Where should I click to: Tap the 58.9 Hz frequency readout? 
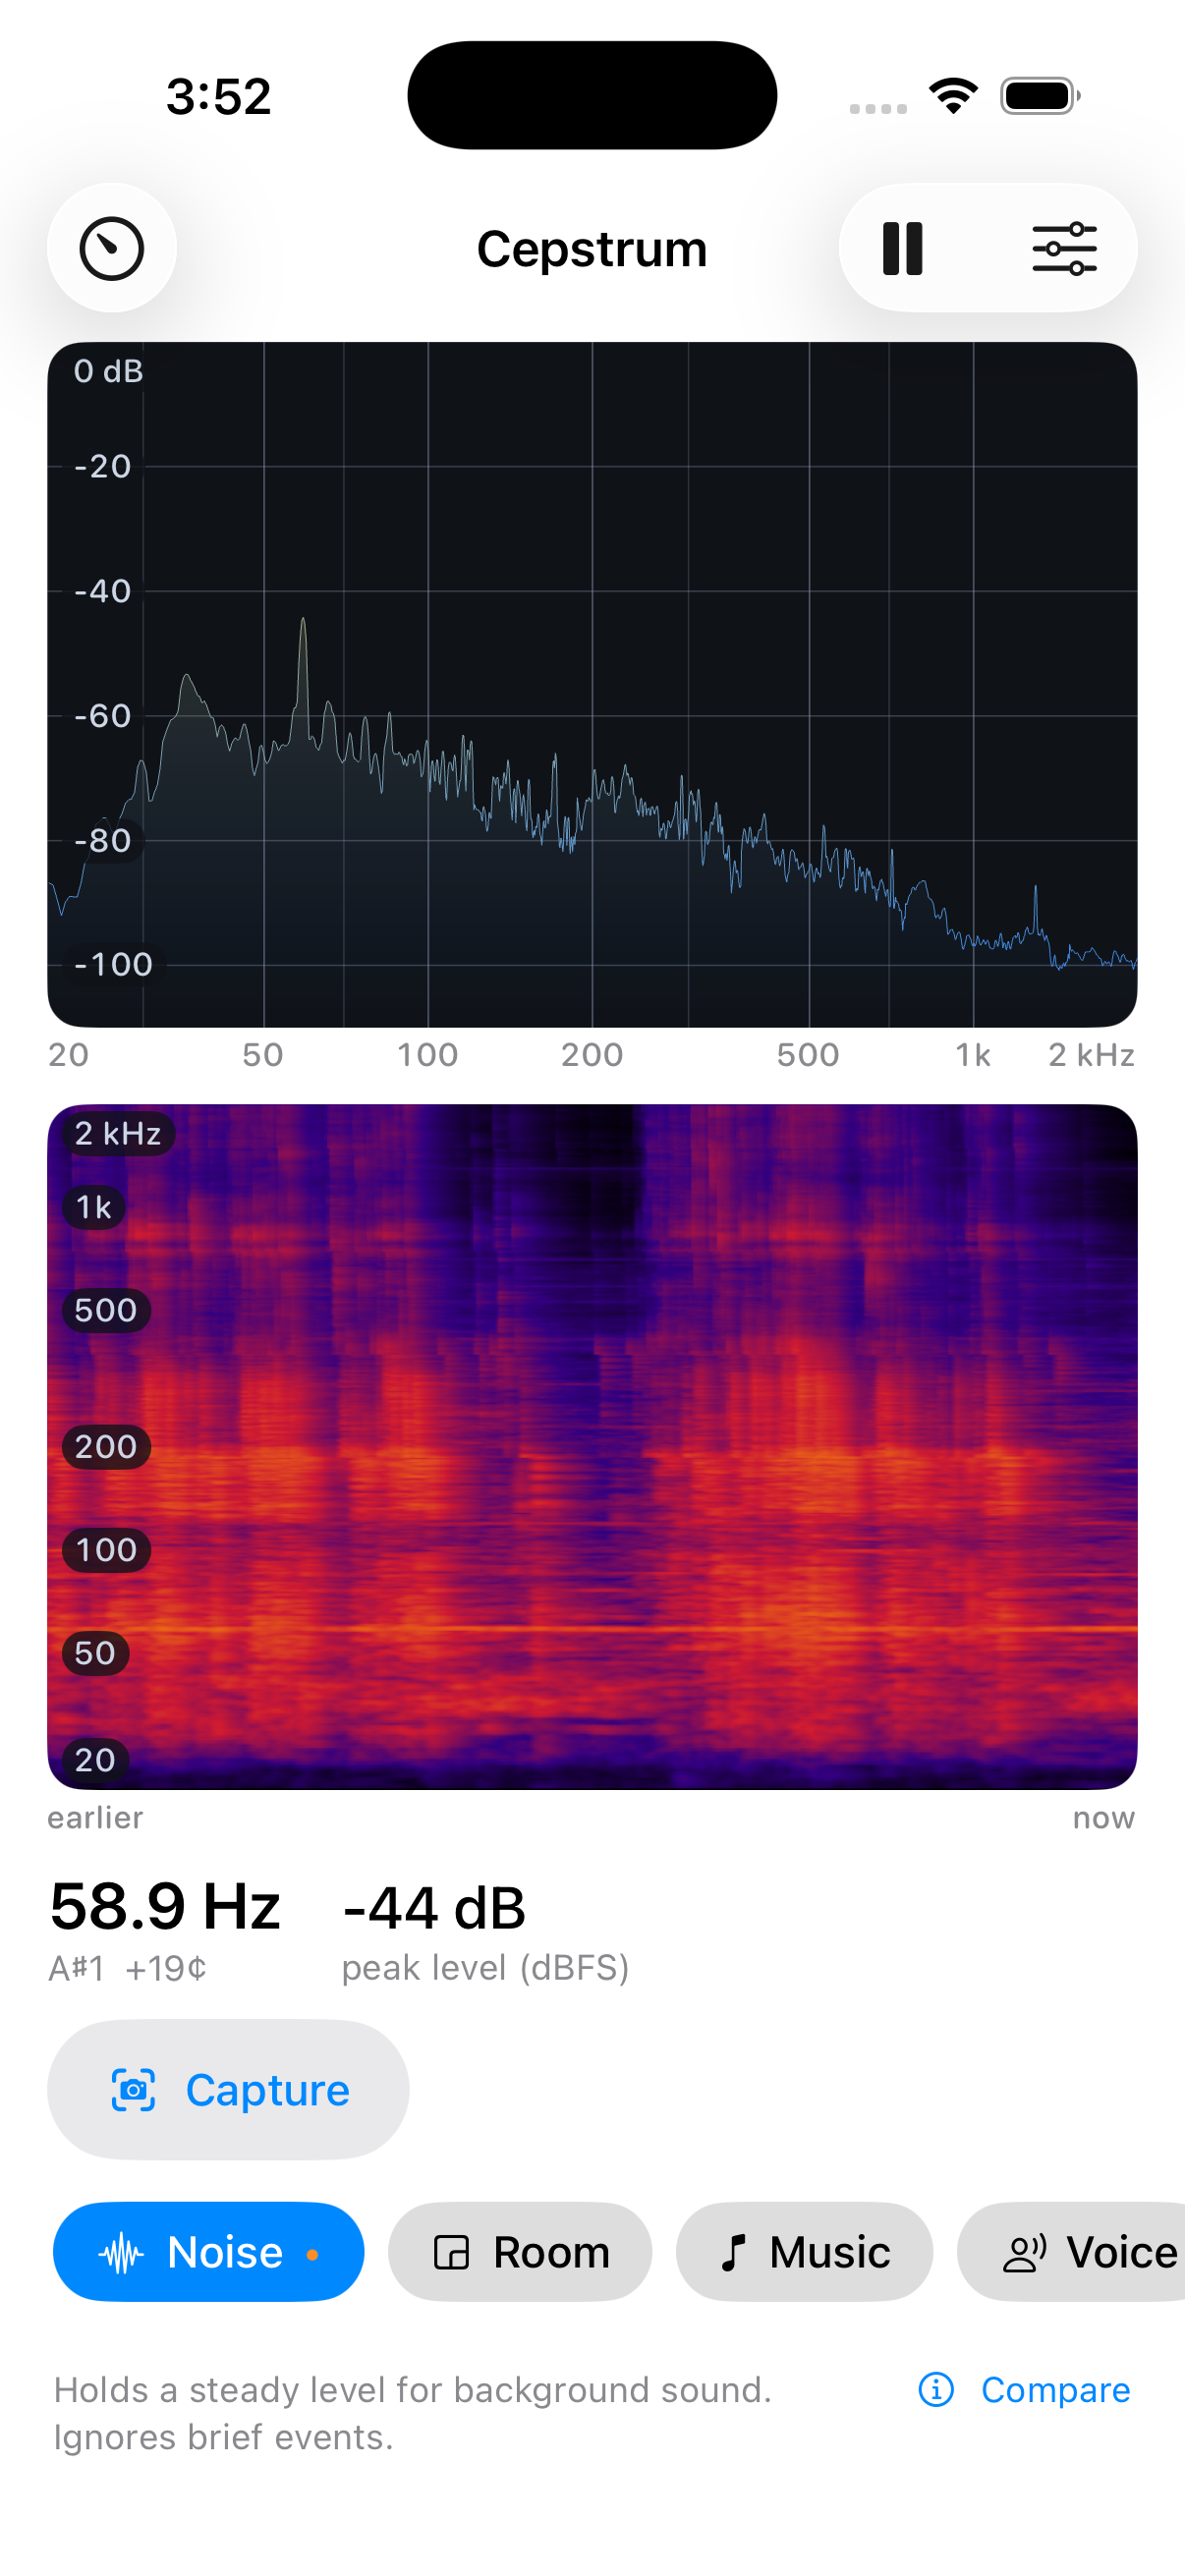coord(165,1906)
